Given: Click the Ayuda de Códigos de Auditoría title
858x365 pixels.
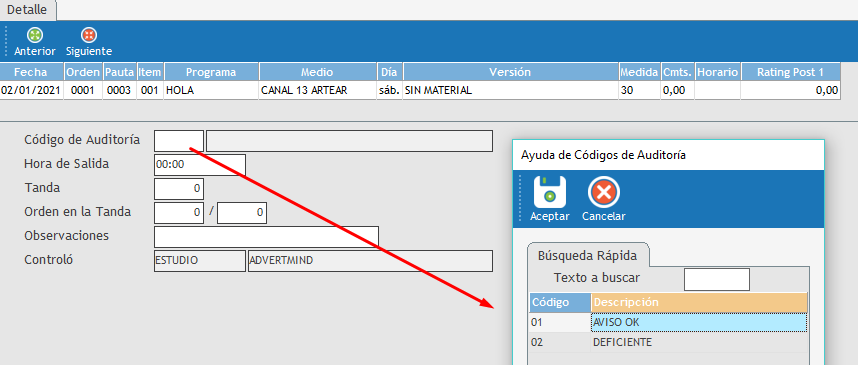Looking at the screenshot, I should click(x=603, y=155).
